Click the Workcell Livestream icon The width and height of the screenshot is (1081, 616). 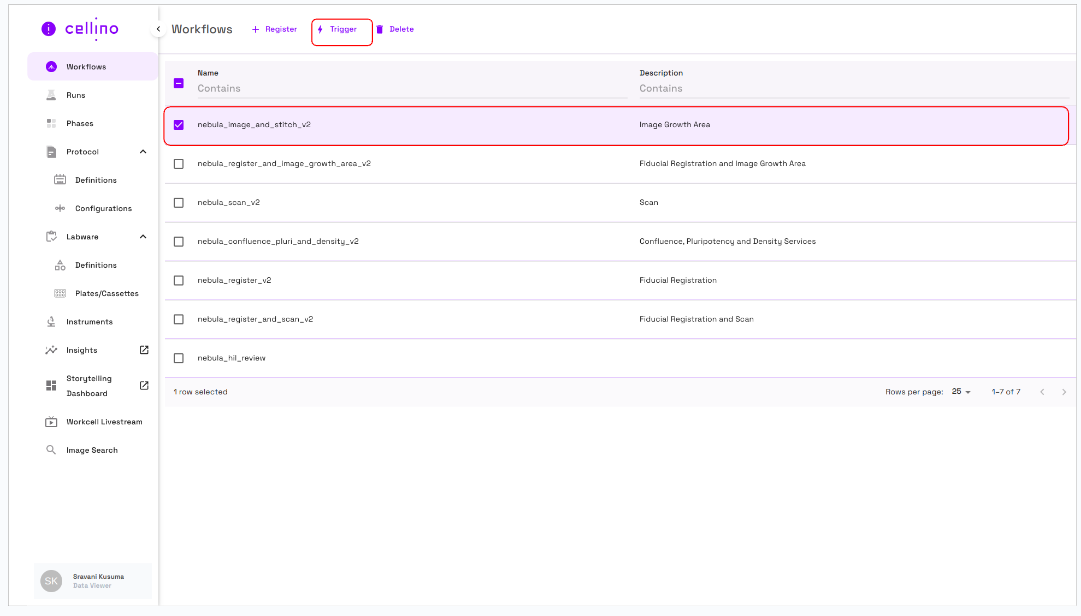click(51, 422)
